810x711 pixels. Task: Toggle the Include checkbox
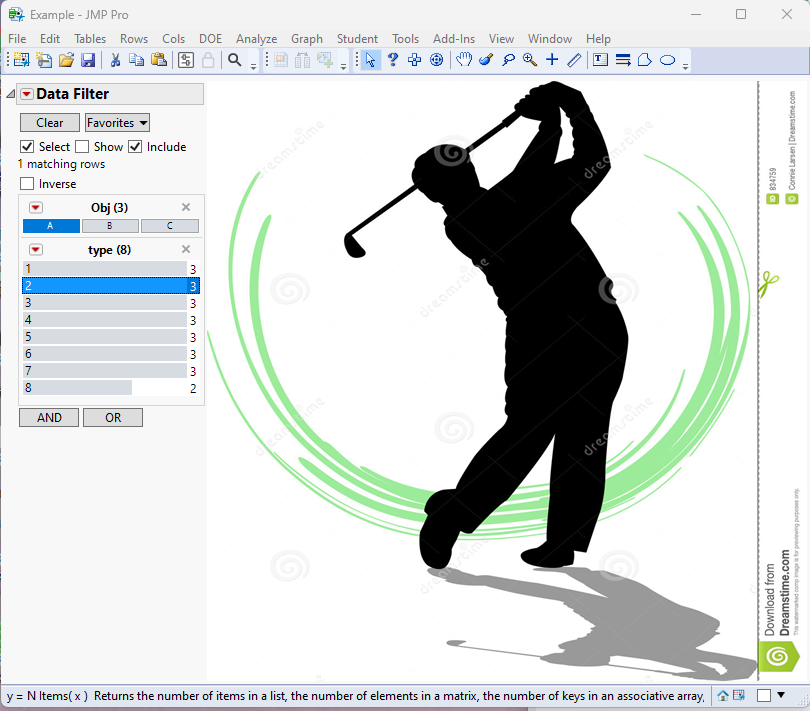tap(135, 147)
